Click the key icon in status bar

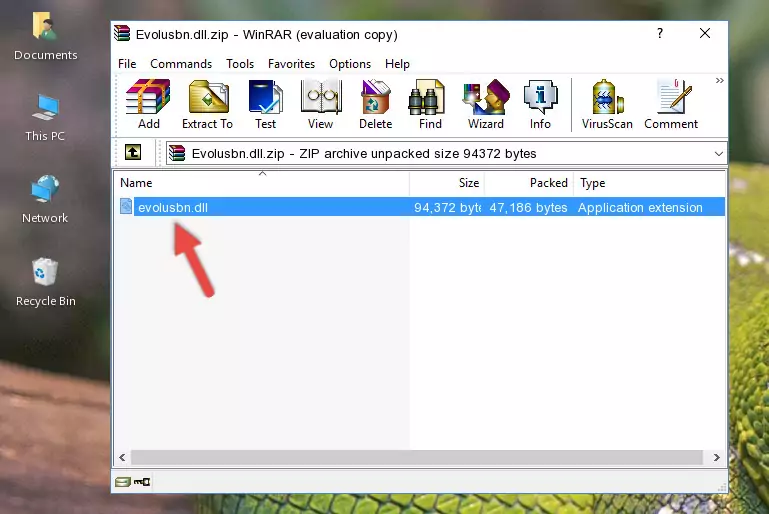click(142, 482)
